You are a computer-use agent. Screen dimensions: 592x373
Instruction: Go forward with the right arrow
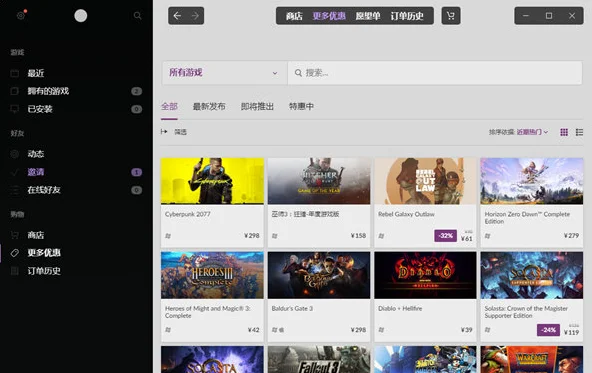(195, 16)
